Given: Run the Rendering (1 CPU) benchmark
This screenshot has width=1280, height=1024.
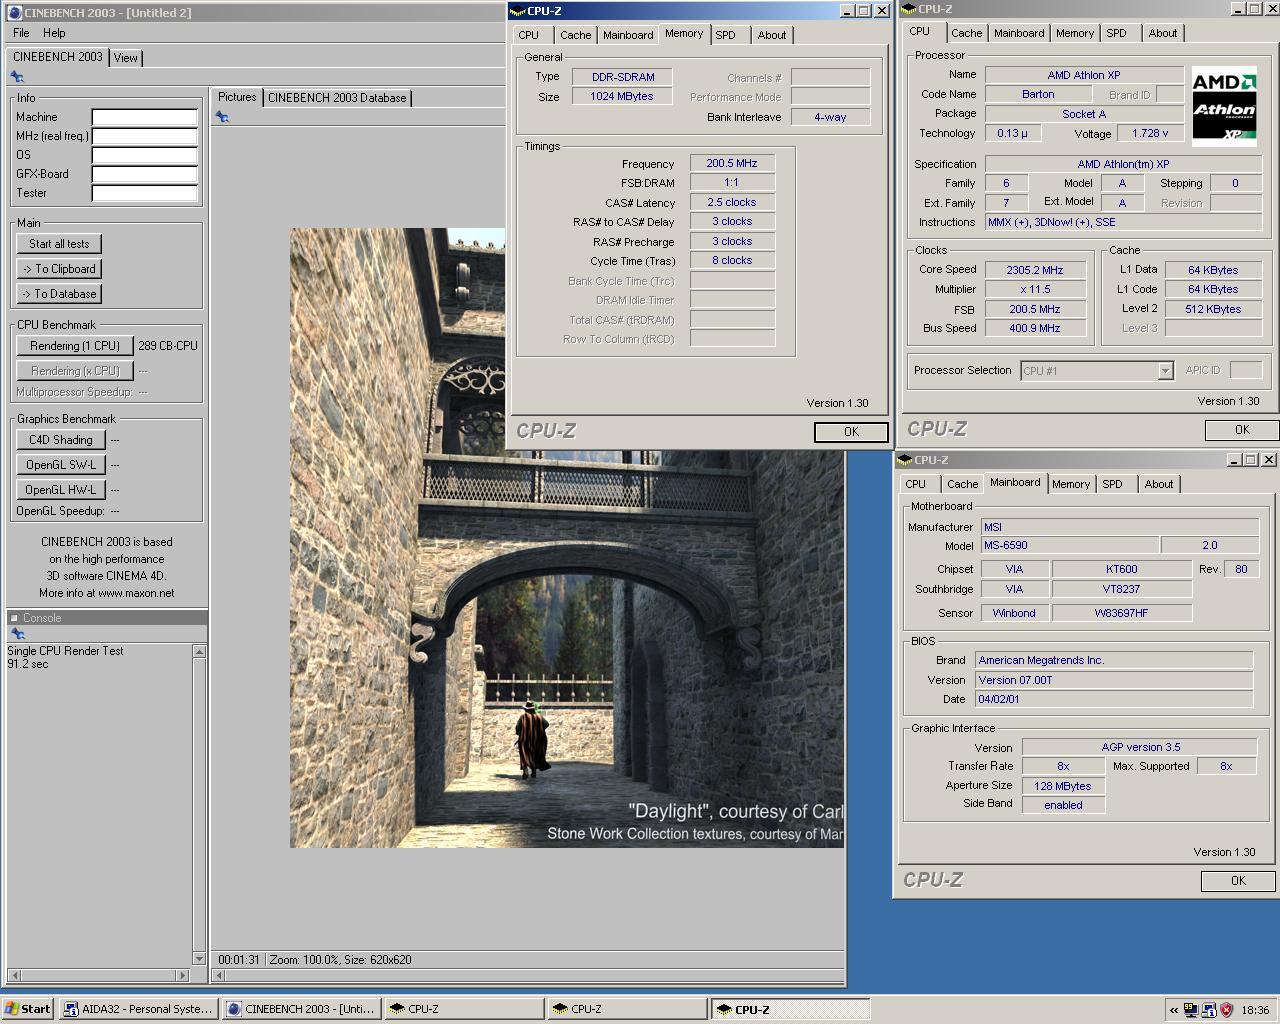Looking at the screenshot, I should click(x=75, y=346).
